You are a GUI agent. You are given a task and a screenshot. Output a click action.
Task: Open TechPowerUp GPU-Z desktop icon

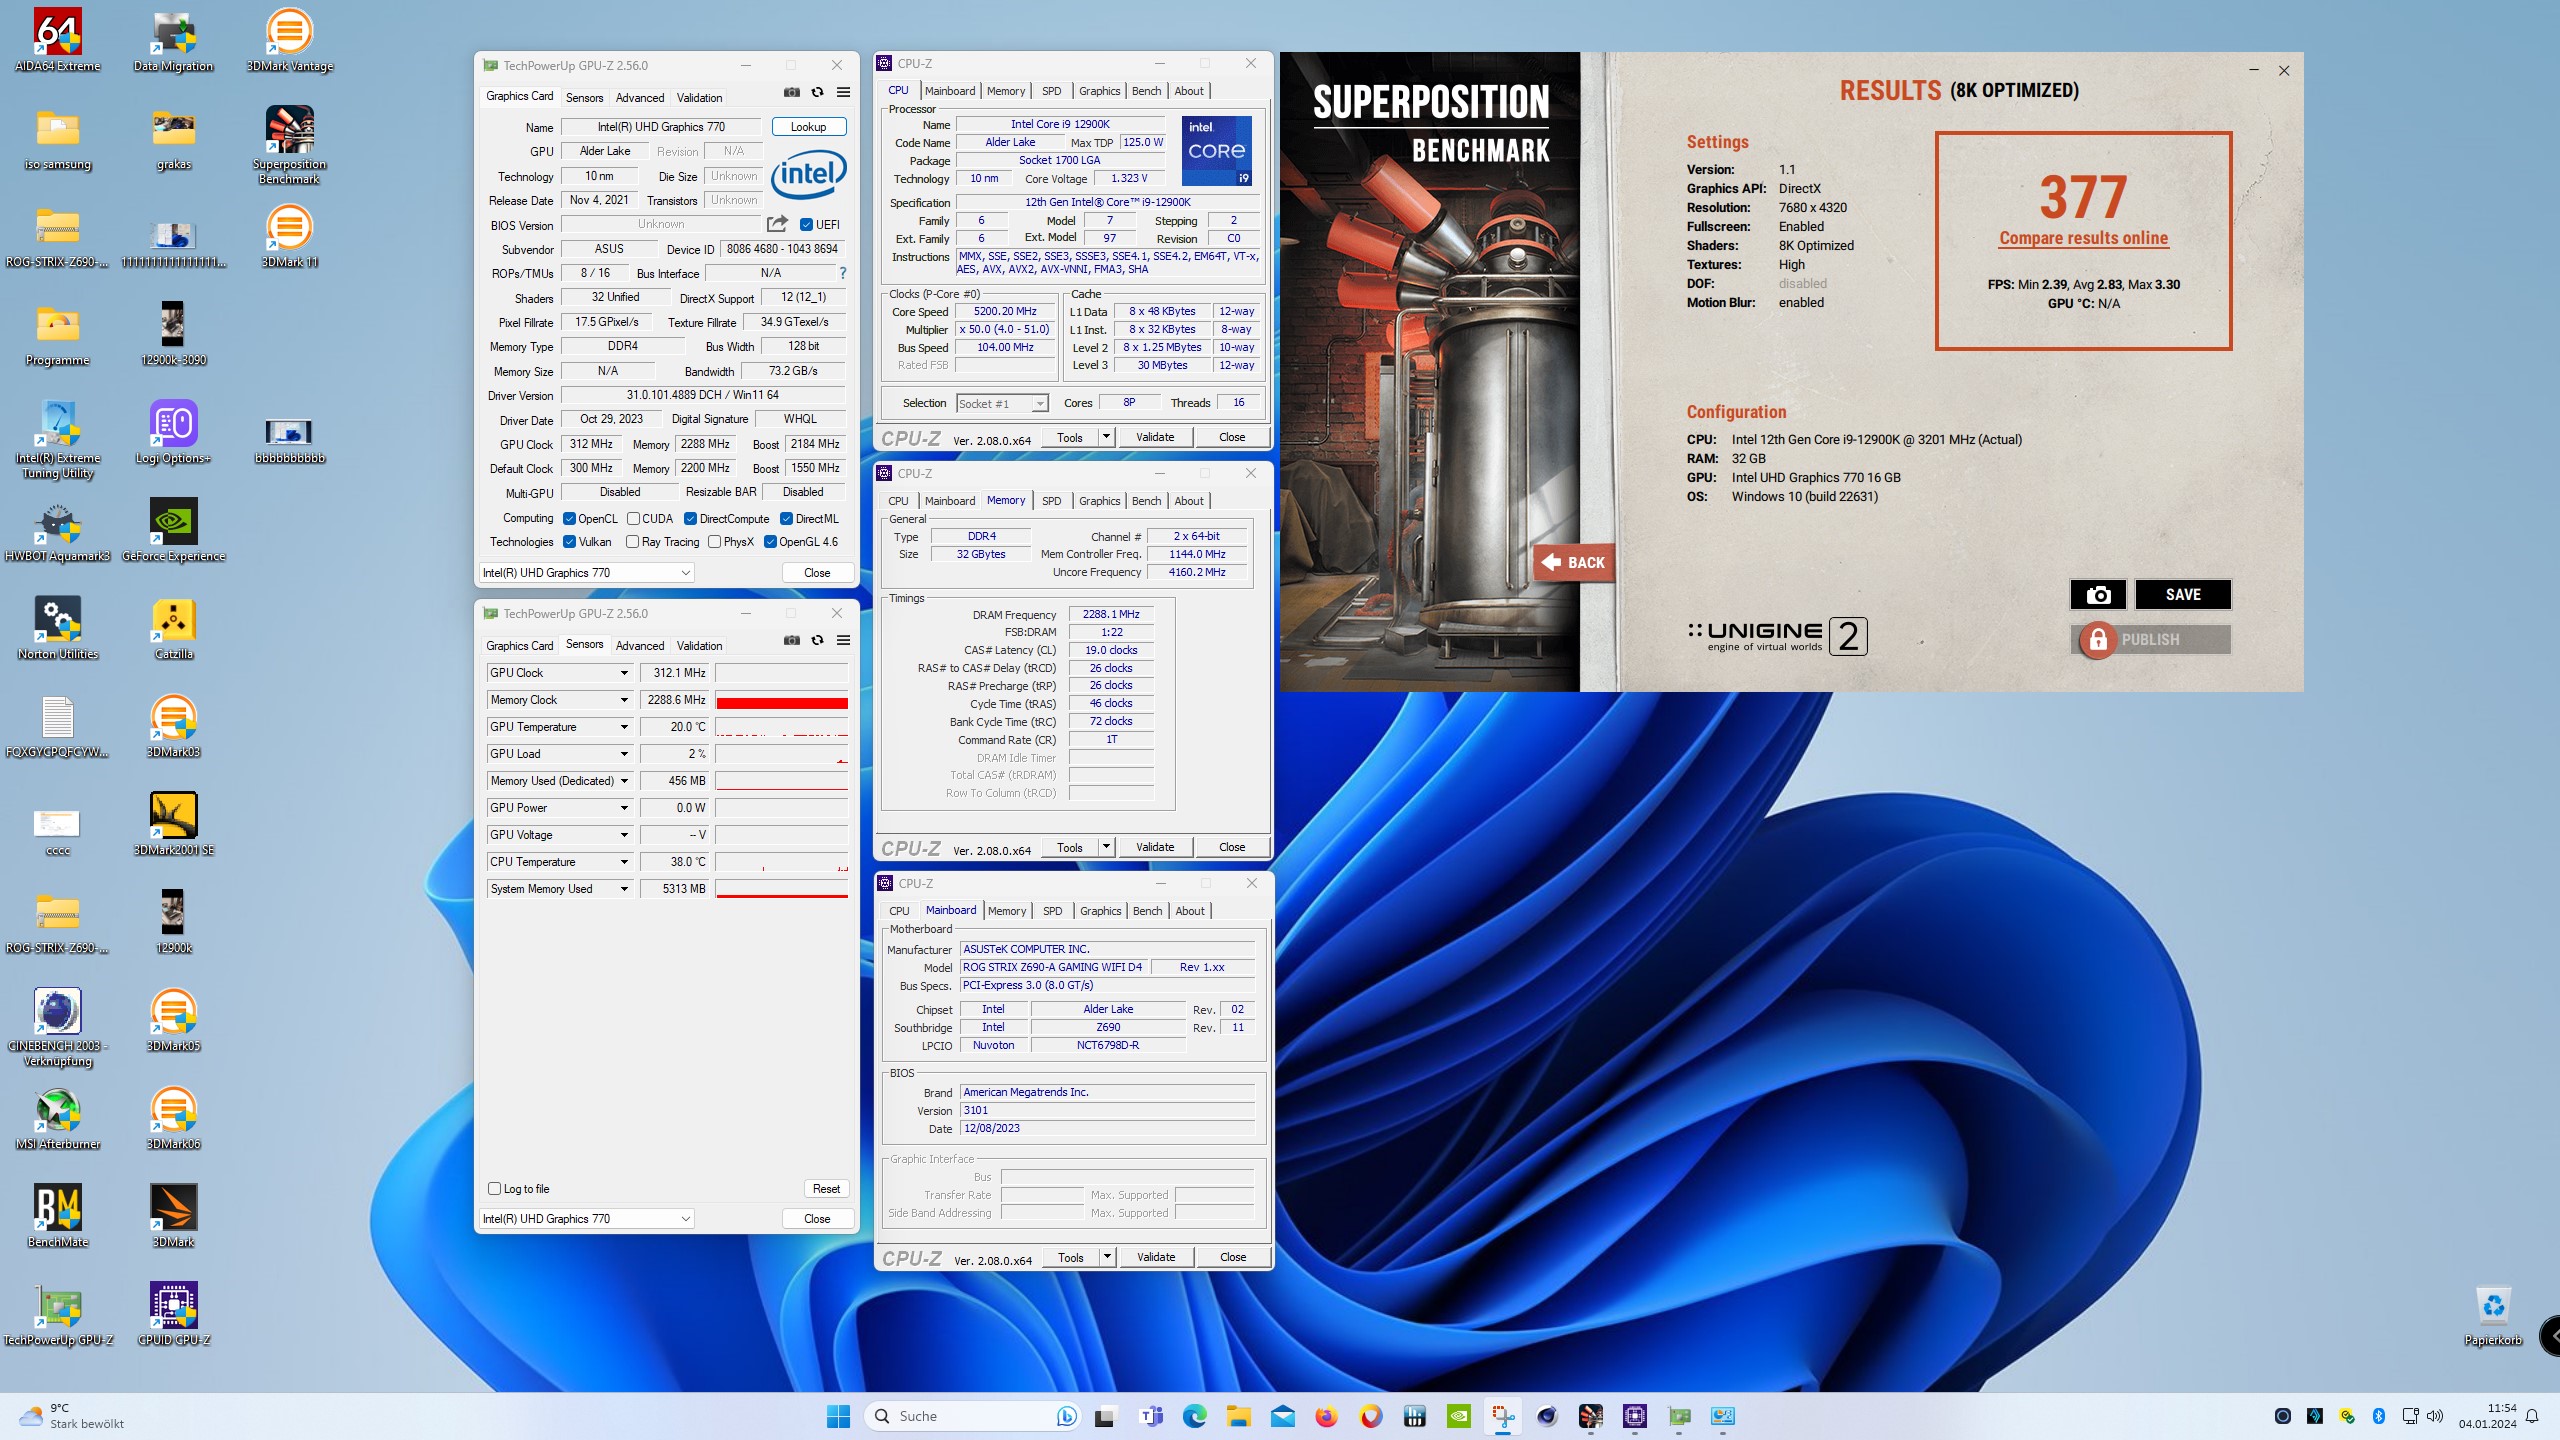pyautogui.click(x=58, y=1315)
